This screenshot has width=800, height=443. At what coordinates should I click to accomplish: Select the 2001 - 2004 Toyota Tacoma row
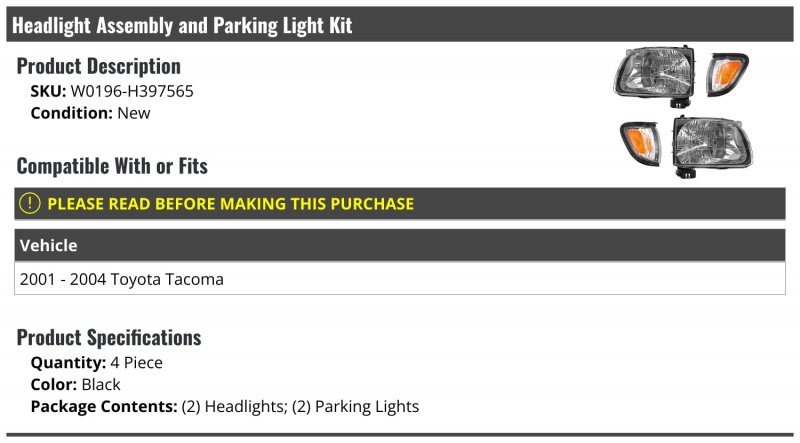[x=400, y=279]
